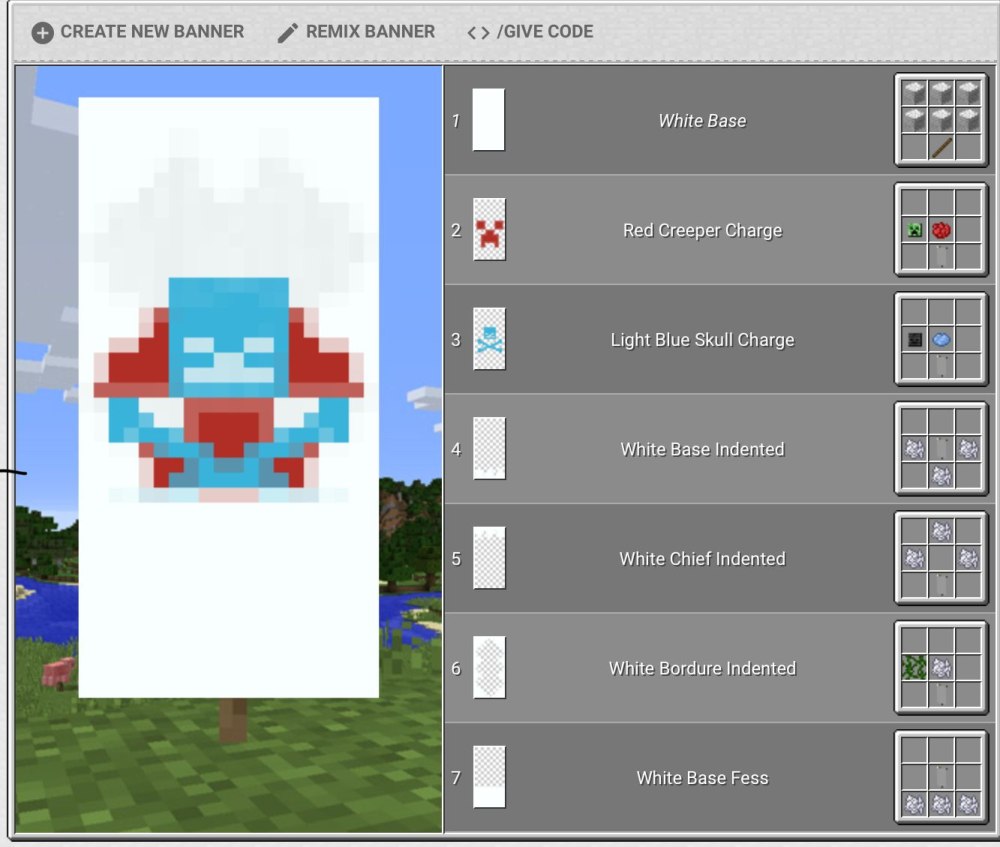Click the large banner preview image
Screen dimensions: 1000x847
coord(229,397)
